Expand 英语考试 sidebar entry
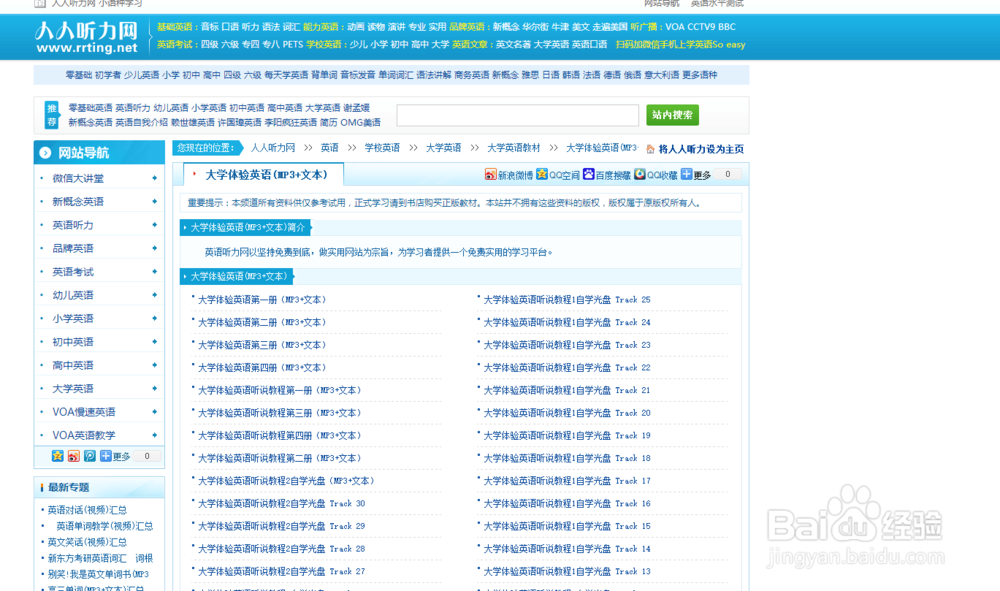The width and height of the screenshot is (1000, 591). click(x=154, y=272)
